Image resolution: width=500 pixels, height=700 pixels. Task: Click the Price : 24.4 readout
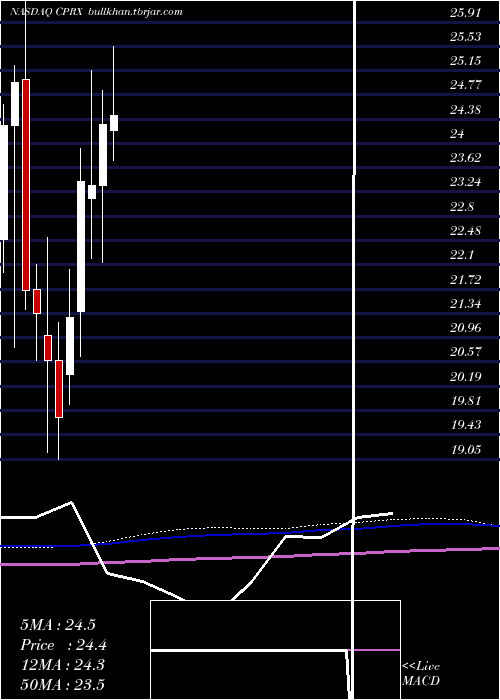pos(63,645)
